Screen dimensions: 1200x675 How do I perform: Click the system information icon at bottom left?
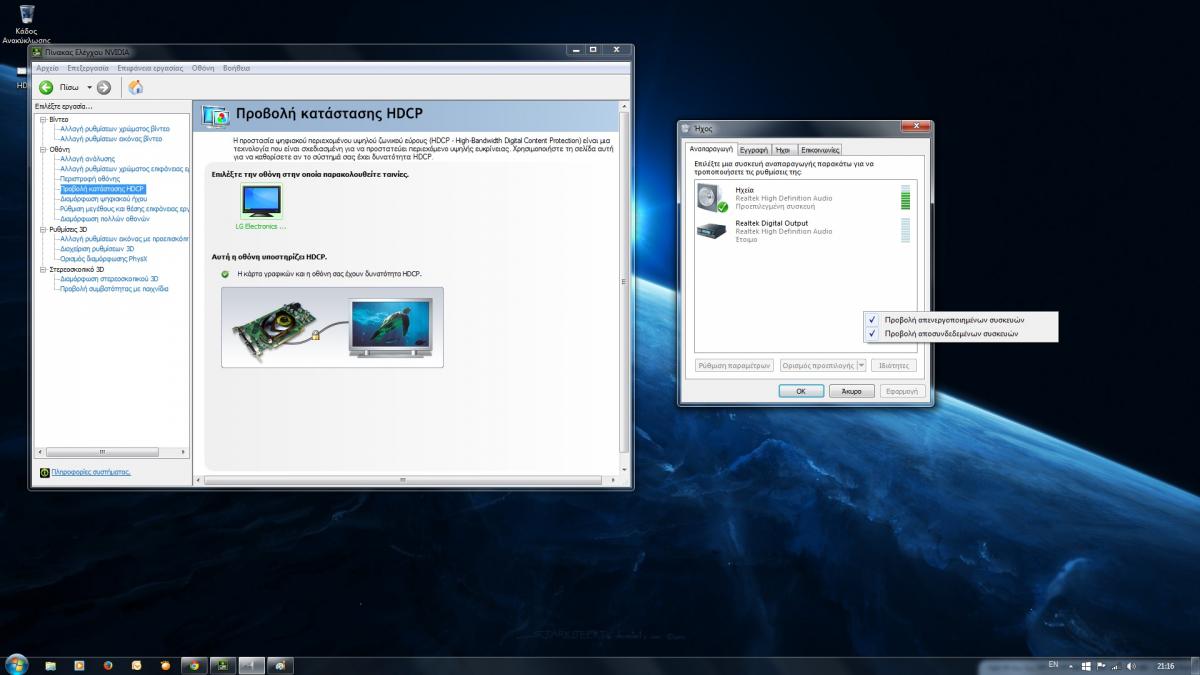[x=44, y=472]
